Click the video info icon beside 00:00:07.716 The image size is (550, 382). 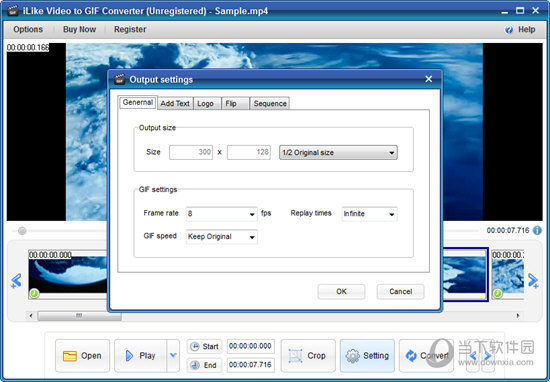pos(537,230)
